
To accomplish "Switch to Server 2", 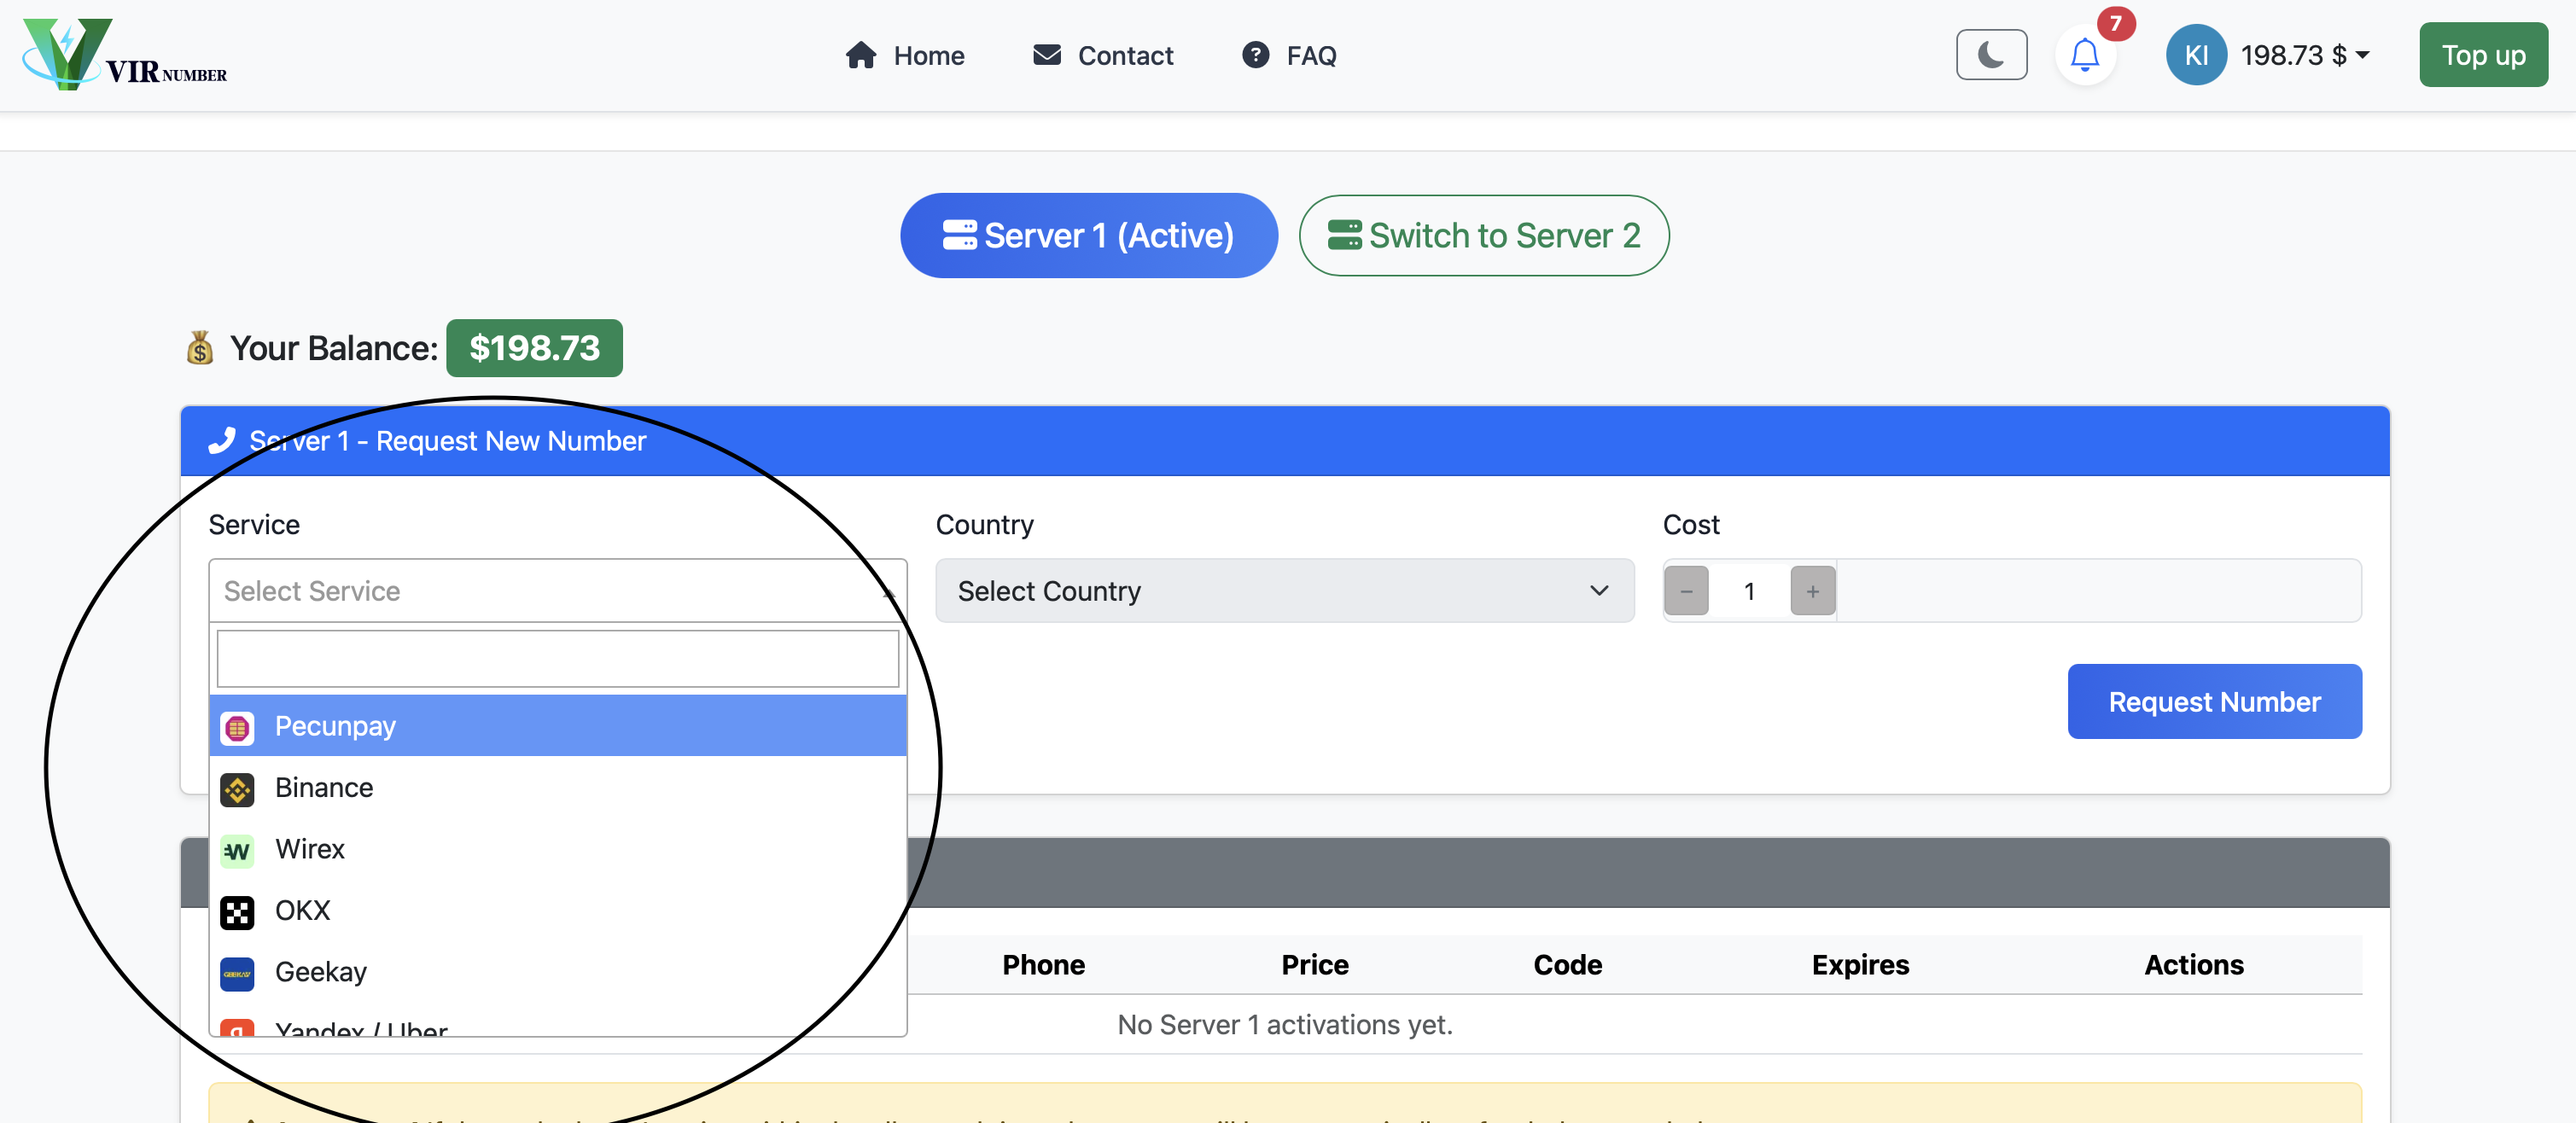I will click(x=1483, y=236).
